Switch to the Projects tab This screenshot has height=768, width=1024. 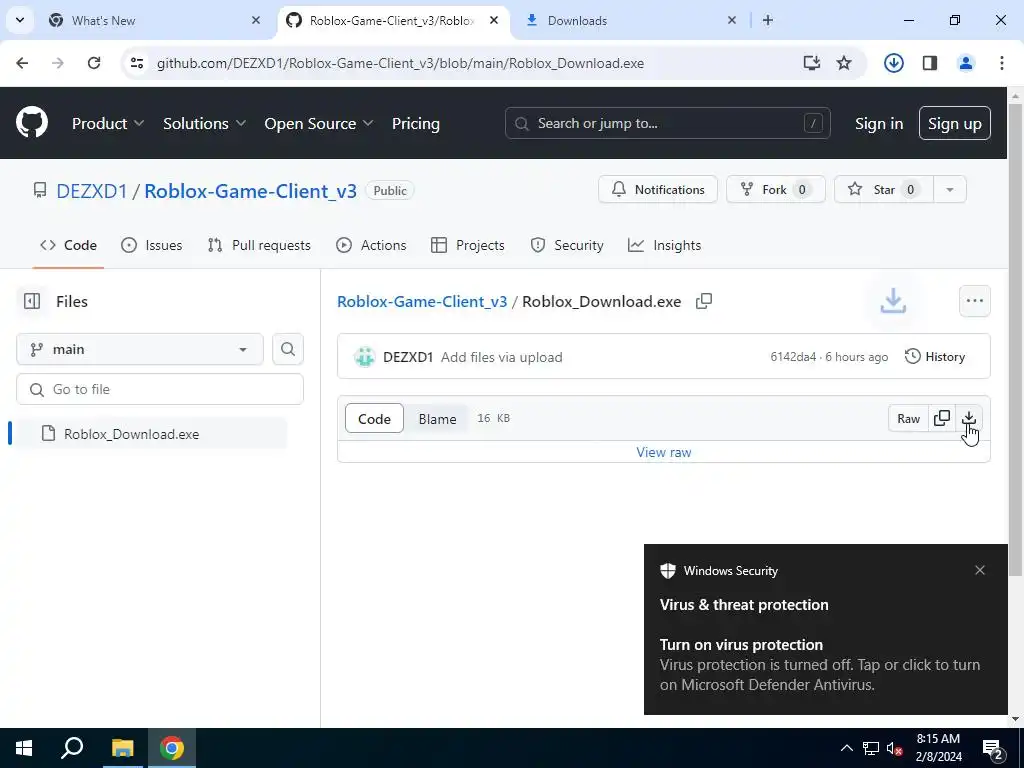(x=468, y=246)
